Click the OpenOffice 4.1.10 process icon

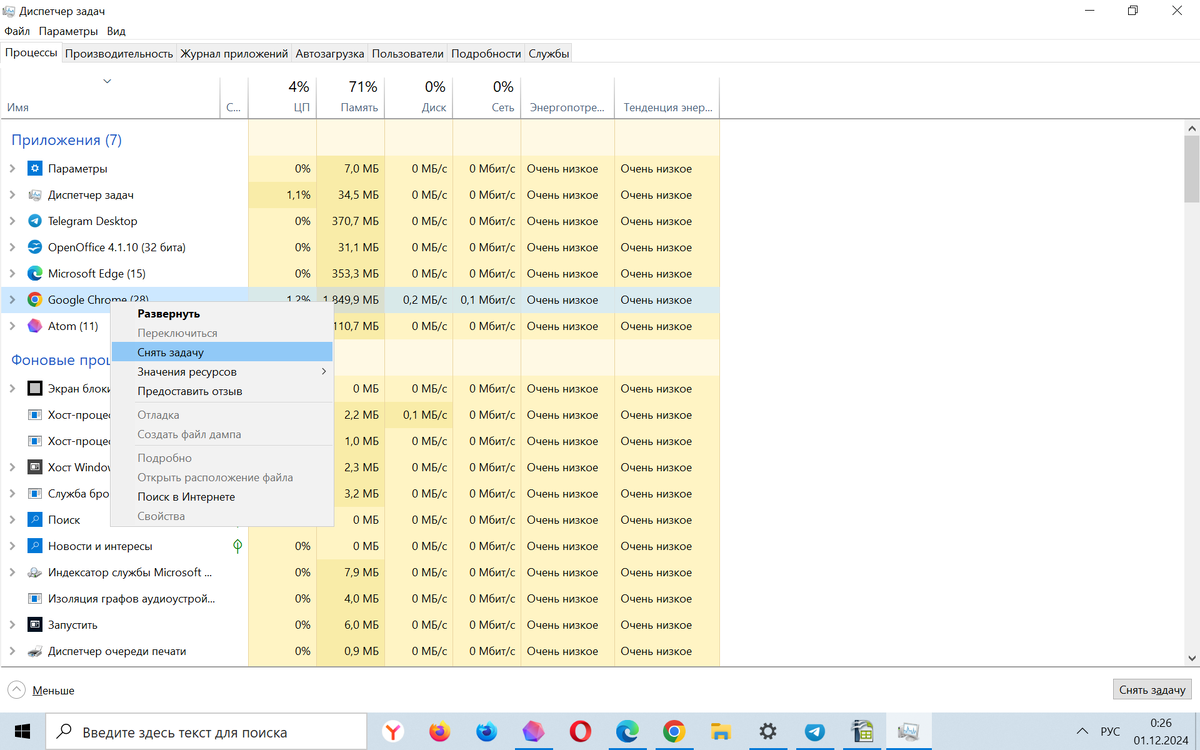click(35, 247)
